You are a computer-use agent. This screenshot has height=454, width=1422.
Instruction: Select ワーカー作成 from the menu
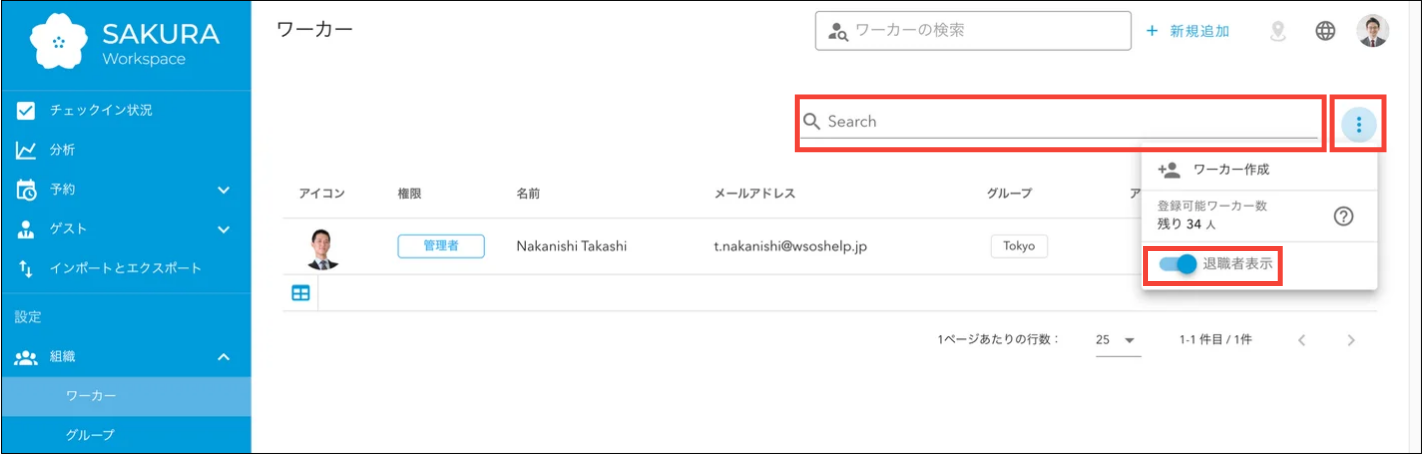click(1259, 170)
